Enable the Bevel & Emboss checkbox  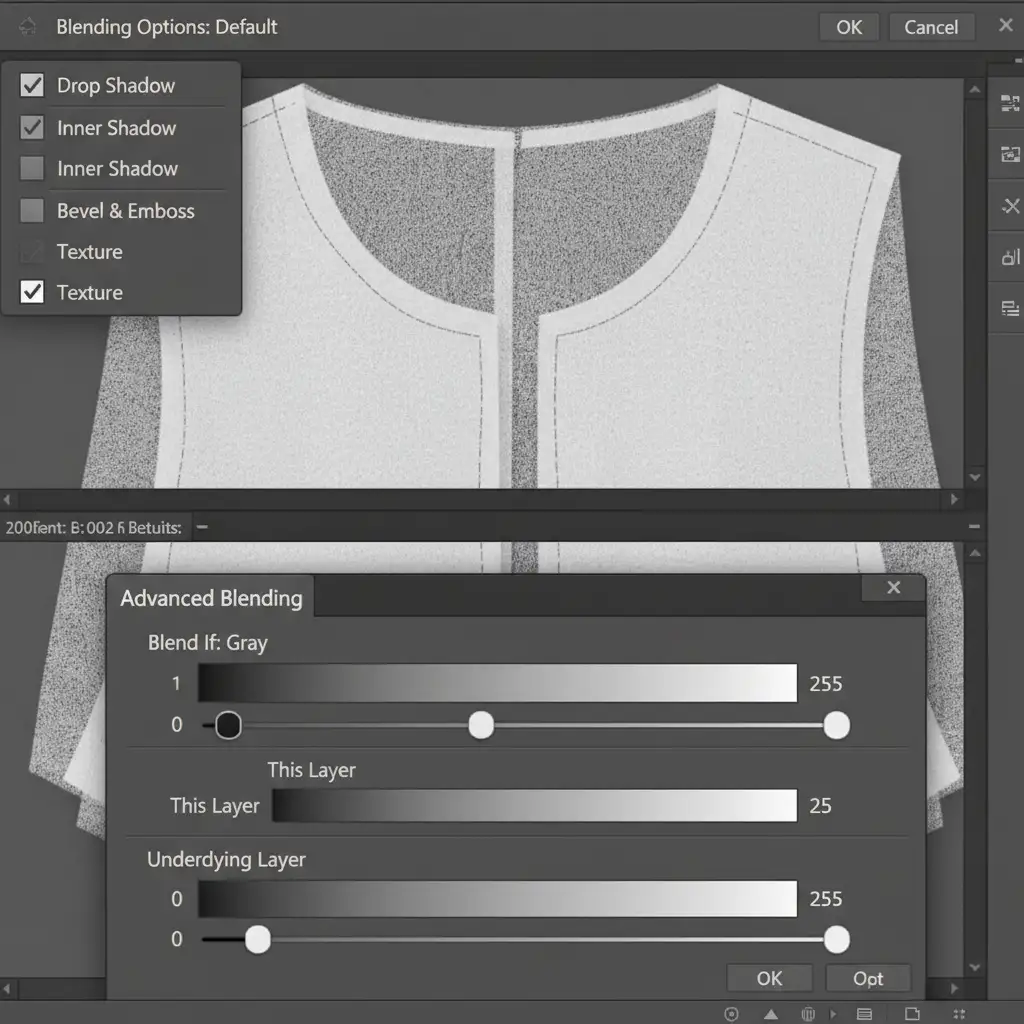32,211
